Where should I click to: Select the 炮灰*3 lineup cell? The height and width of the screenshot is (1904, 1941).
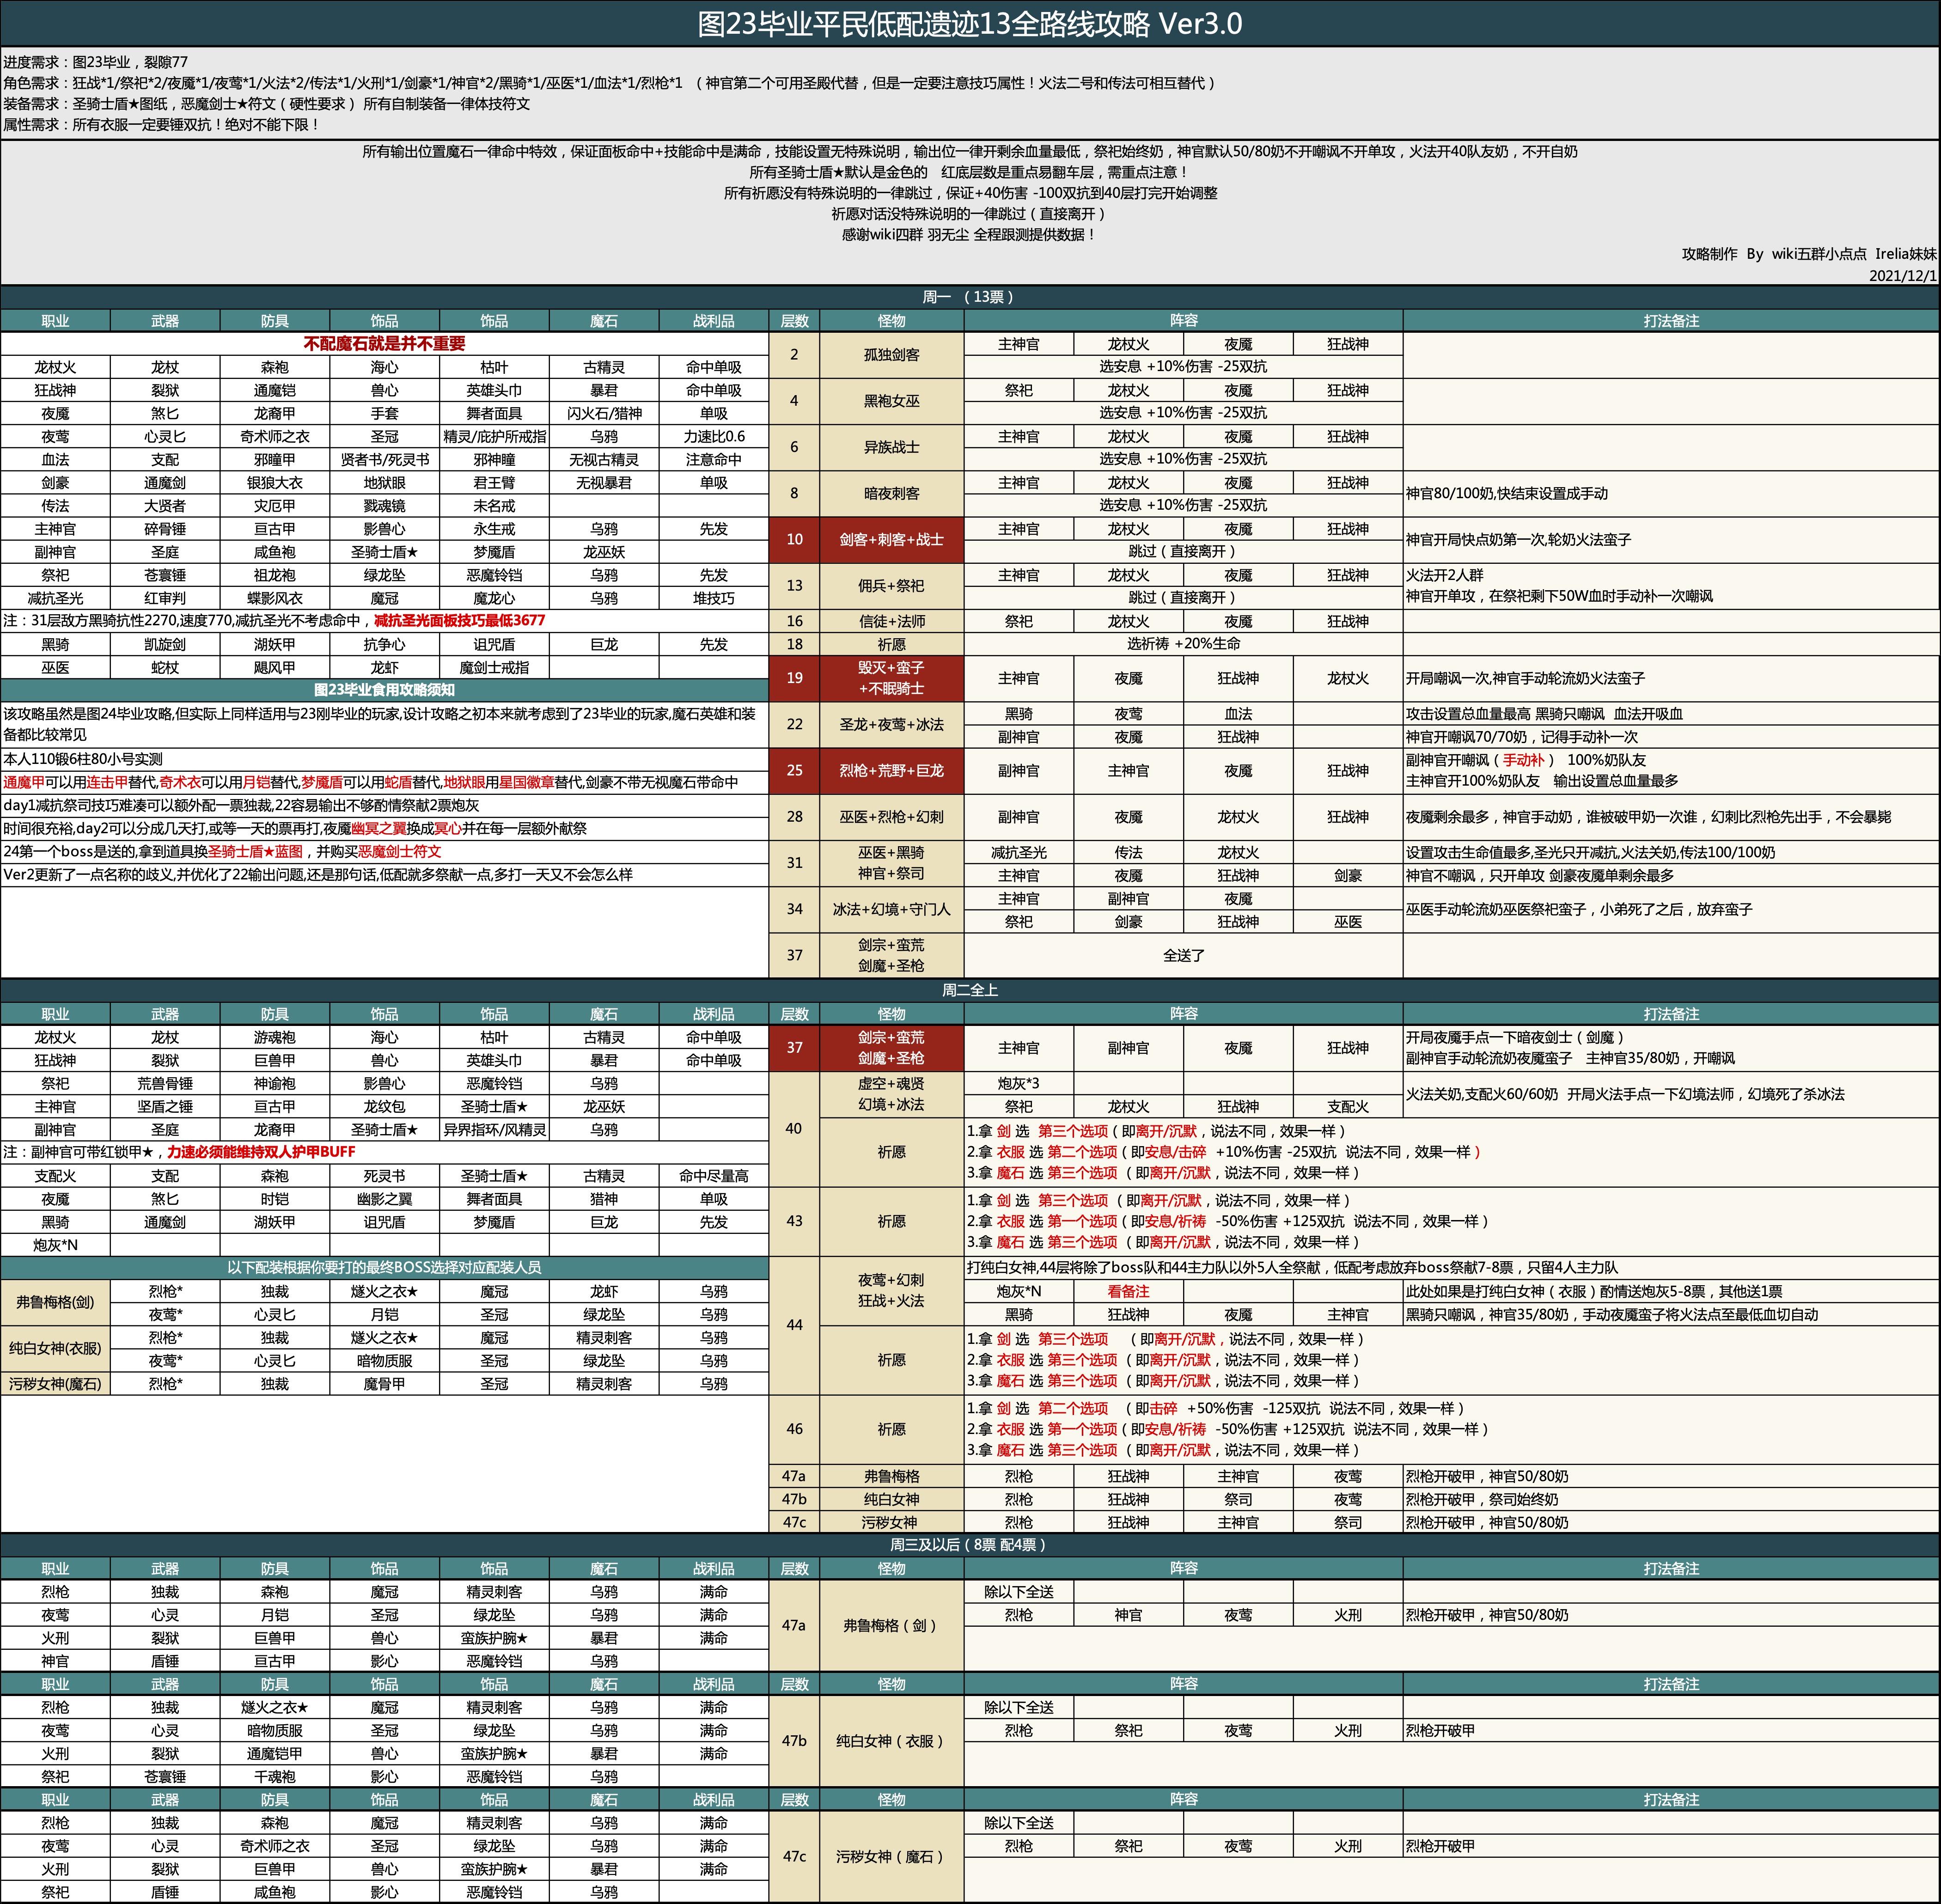(x=1018, y=1083)
